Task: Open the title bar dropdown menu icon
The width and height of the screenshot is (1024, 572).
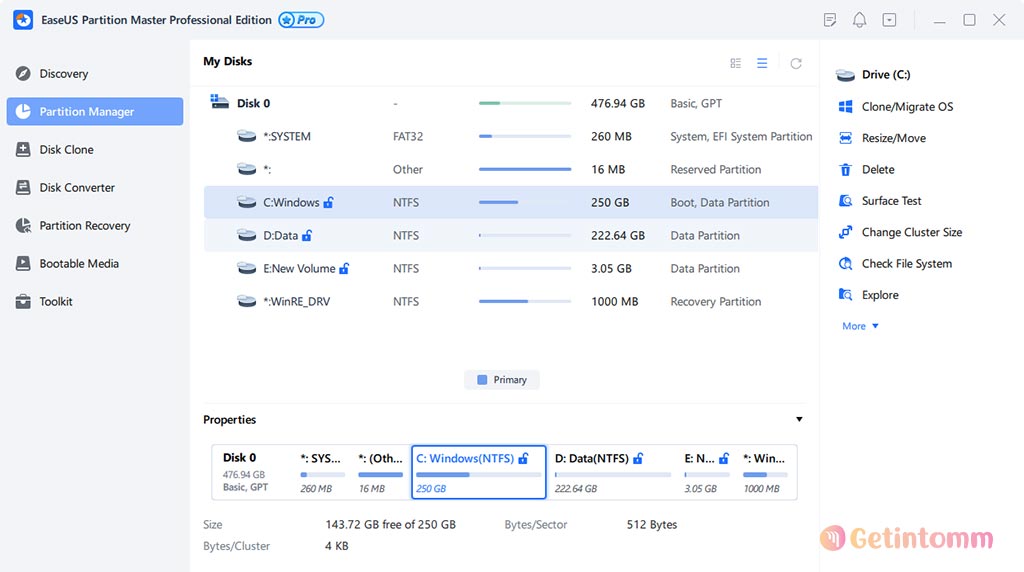Action: tap(889, 20)
